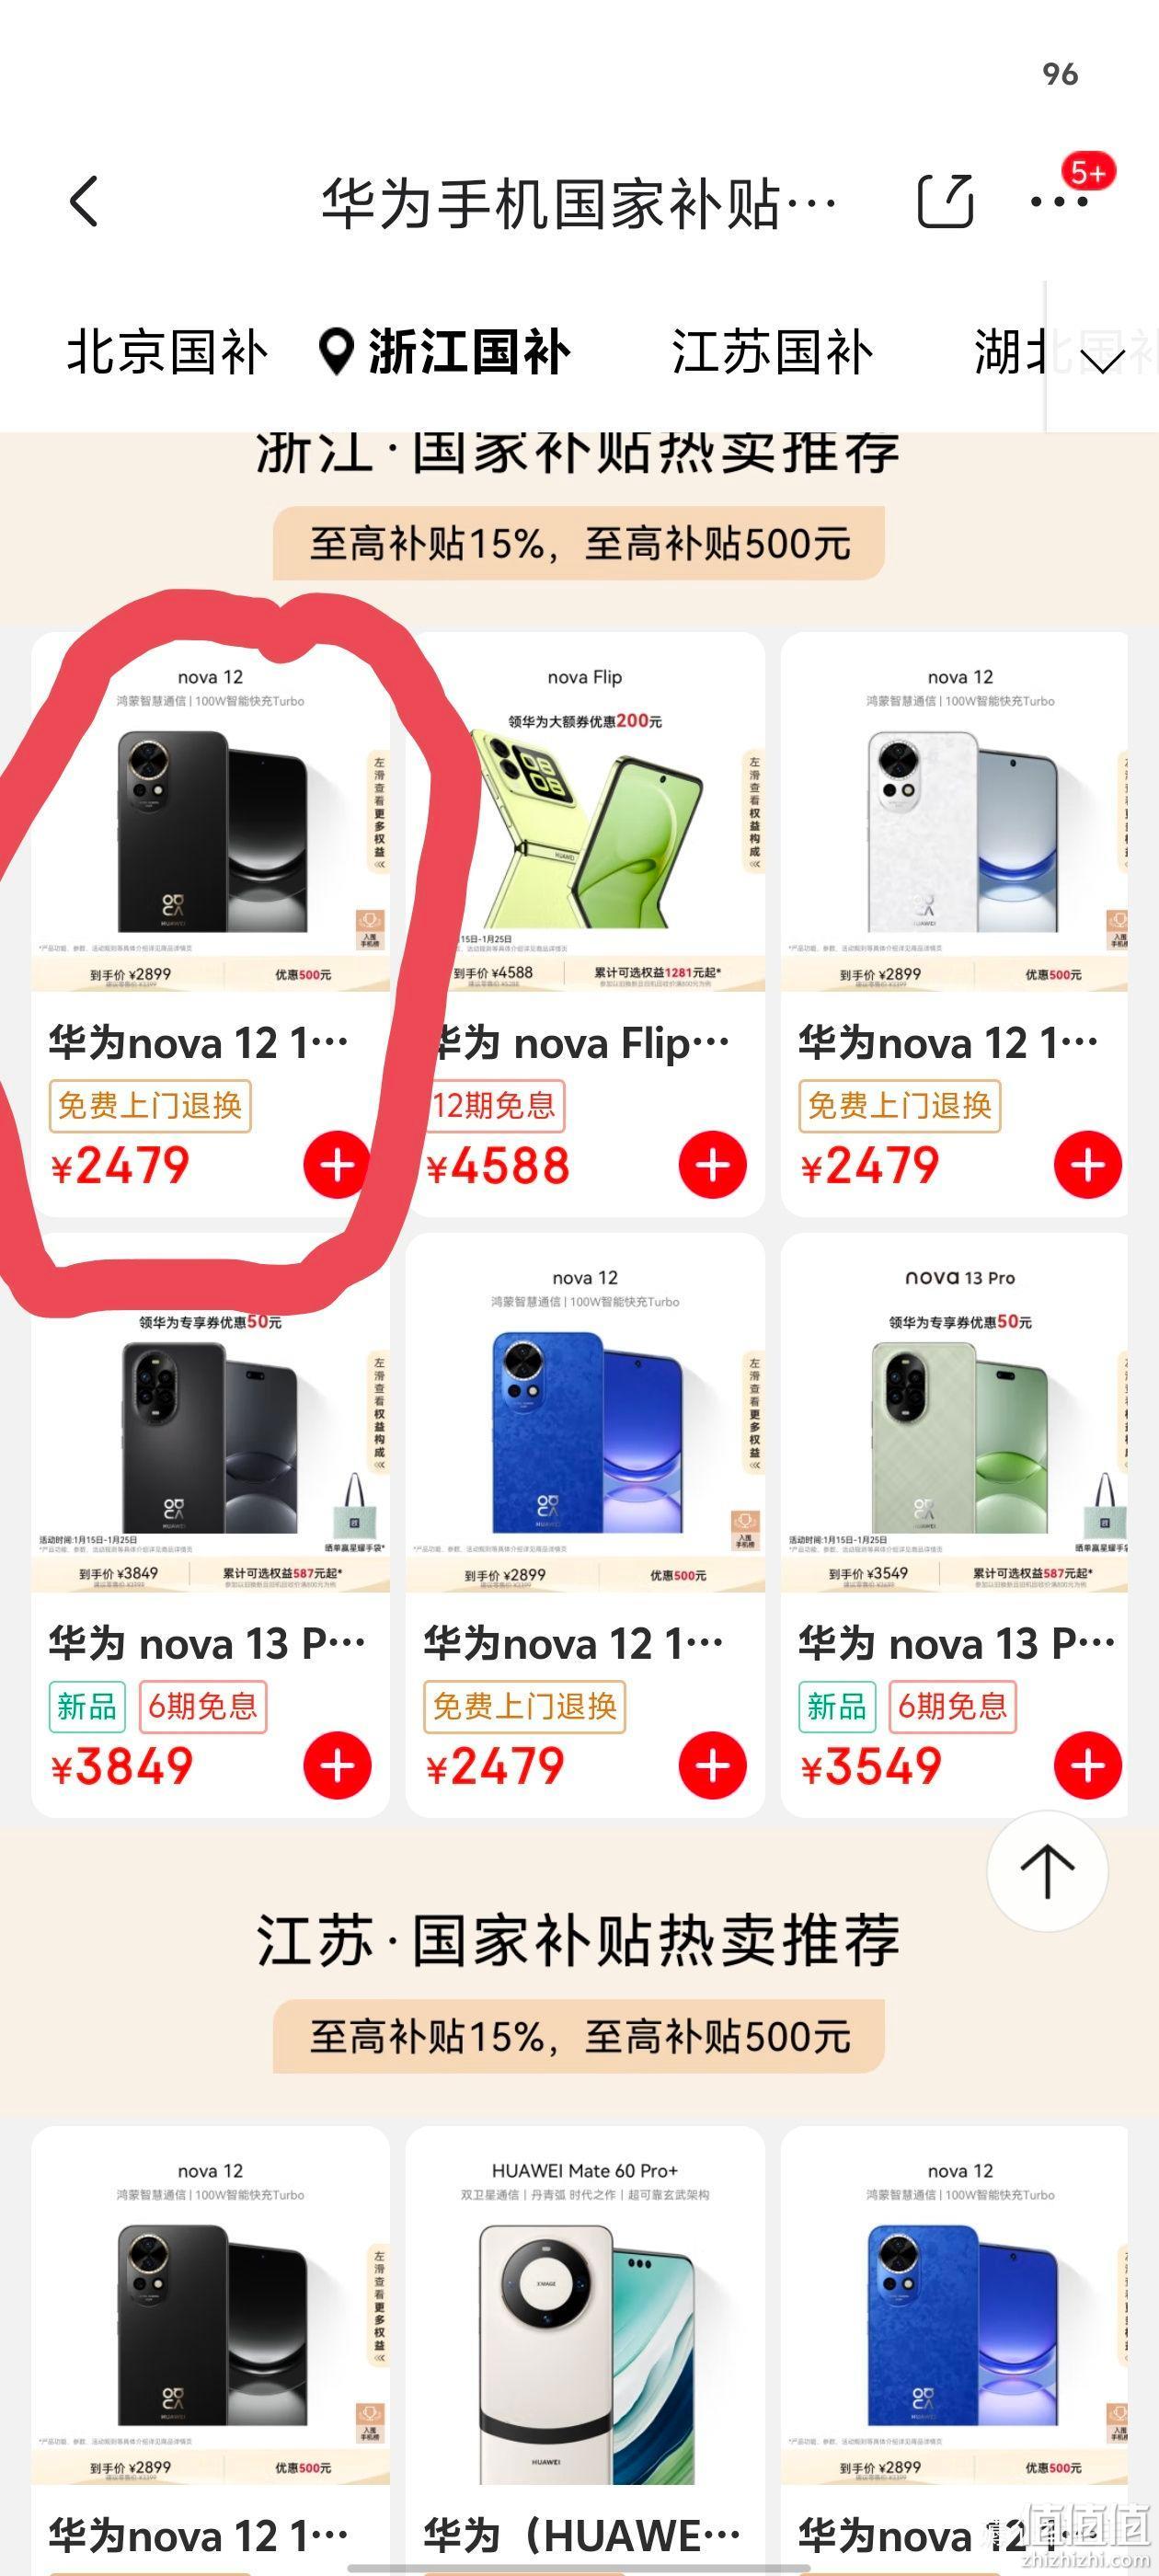Add ¥3549 nova 13 Pro to cart

click(1087, 1765)
